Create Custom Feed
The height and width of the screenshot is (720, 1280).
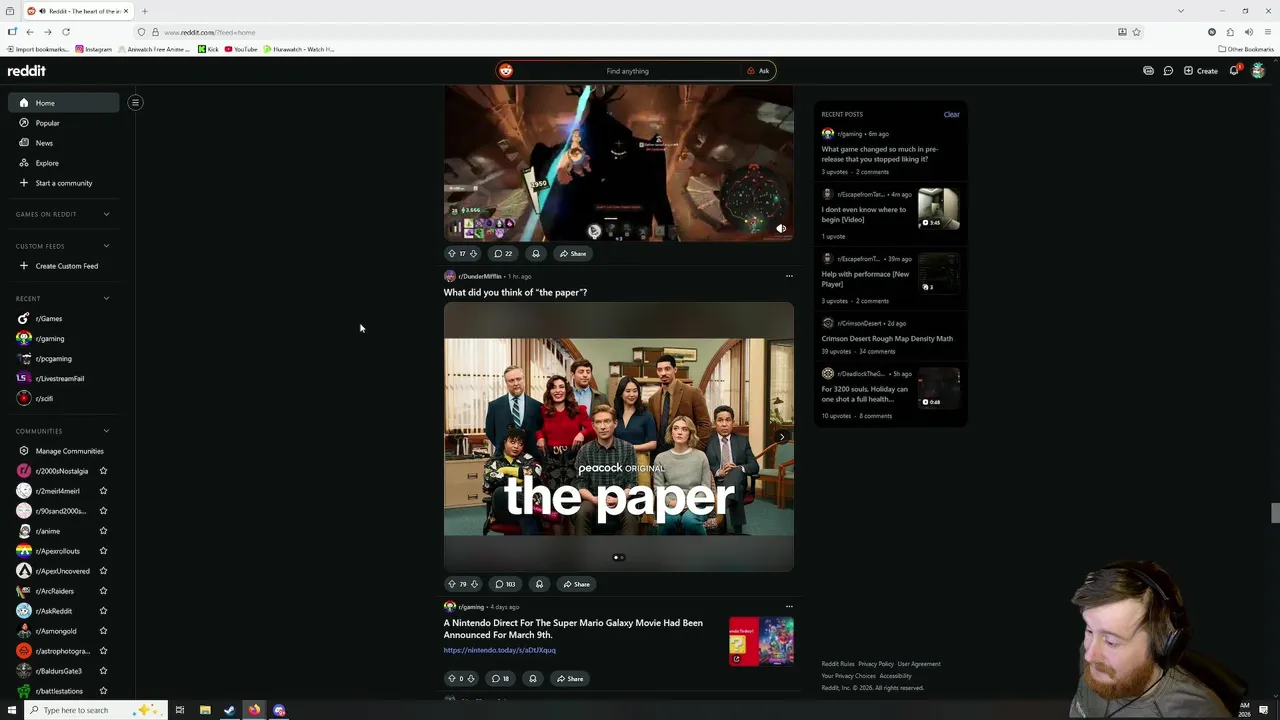pyautogui.click(x=66, y=266)
